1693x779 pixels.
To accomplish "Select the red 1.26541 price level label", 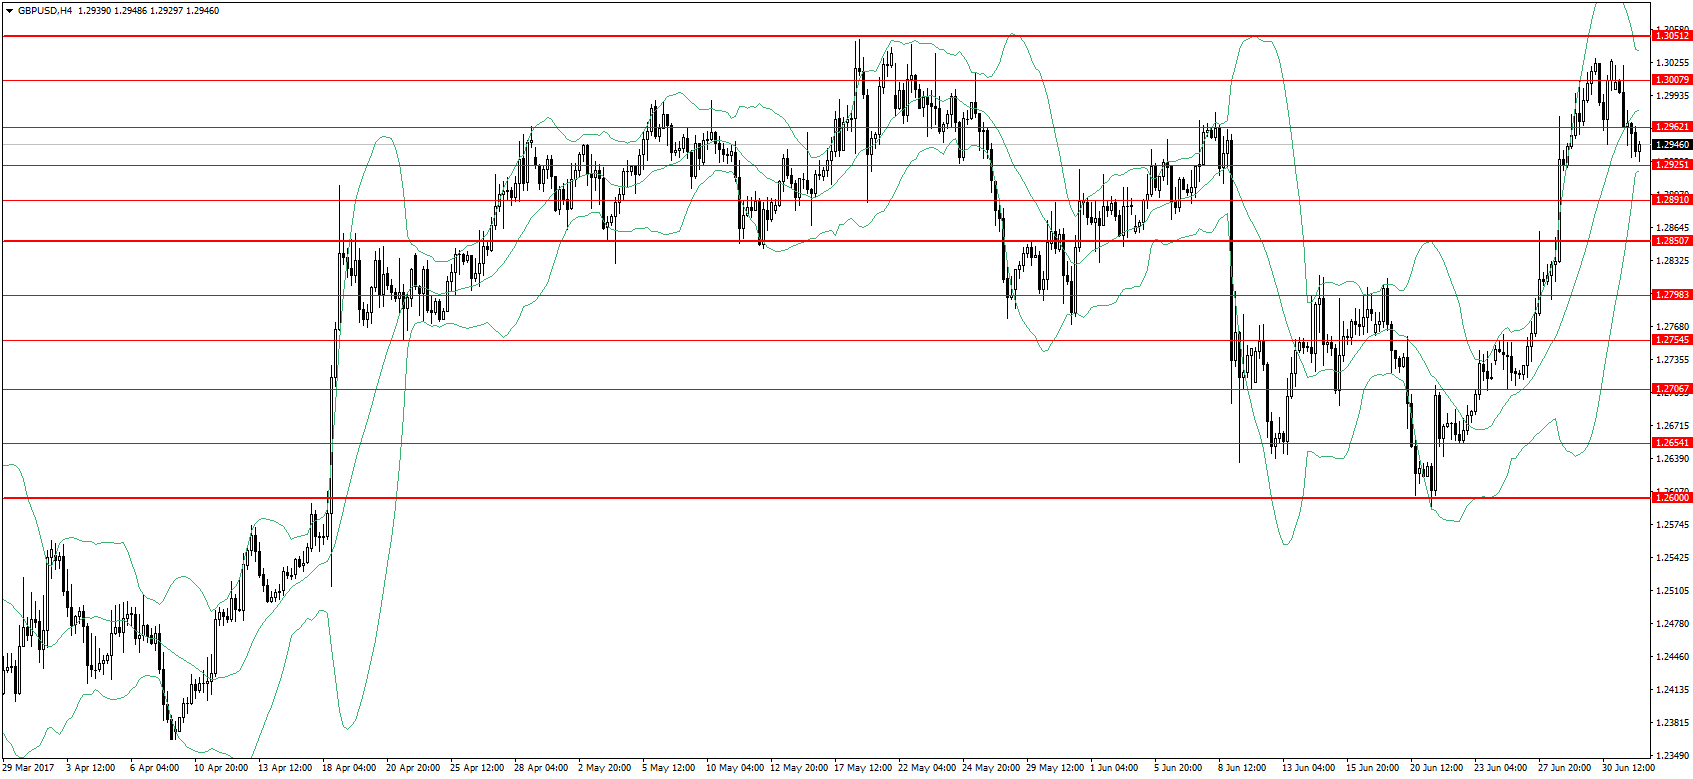I will tap(1672, 443).
